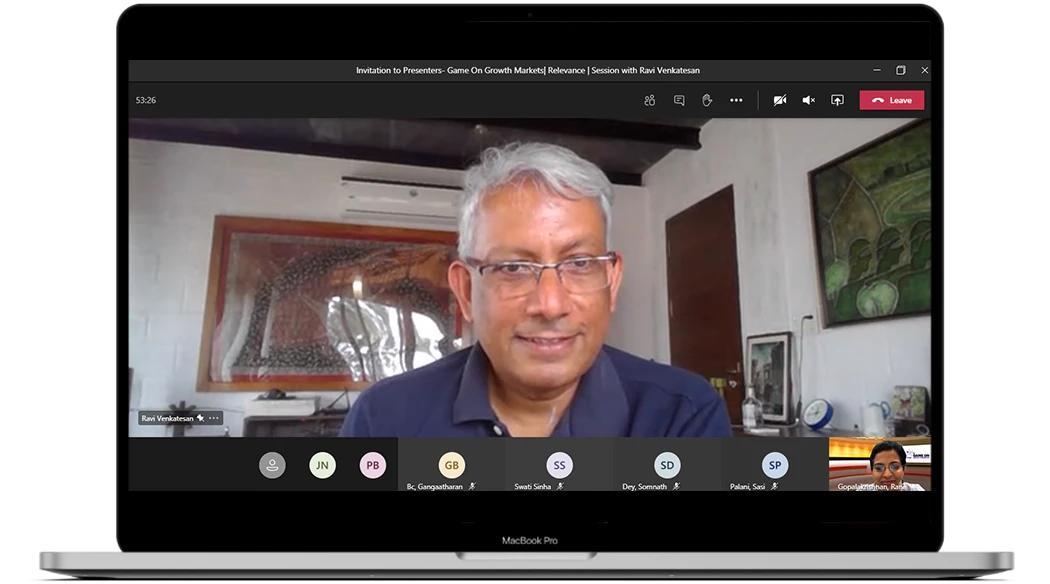This screenshot has height=584, width=1050.
Task: Click the pin icon on Ravi Venkatesan's video
Action: pos(198,418)
